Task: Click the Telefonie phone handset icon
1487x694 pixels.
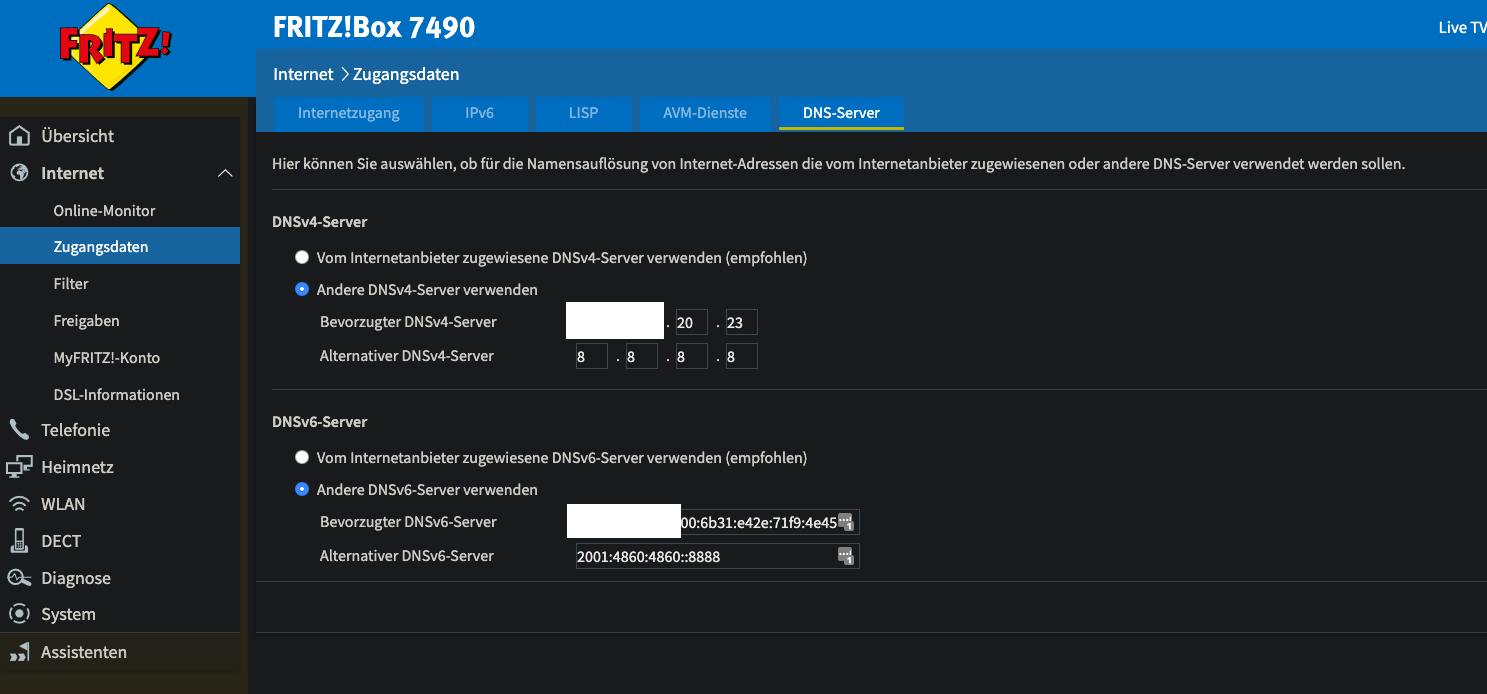Action: (x=19, y=430)
